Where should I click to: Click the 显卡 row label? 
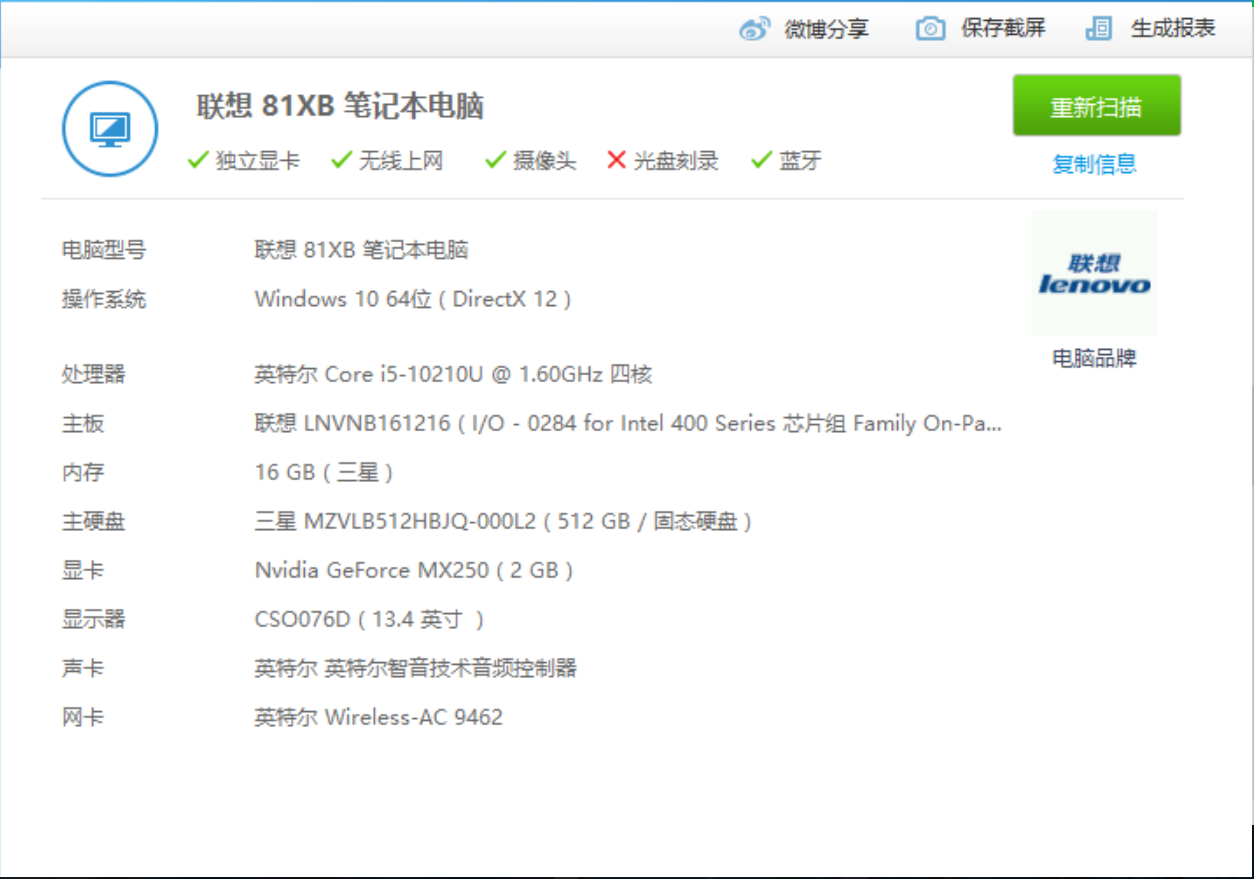(x=83, y=570)
